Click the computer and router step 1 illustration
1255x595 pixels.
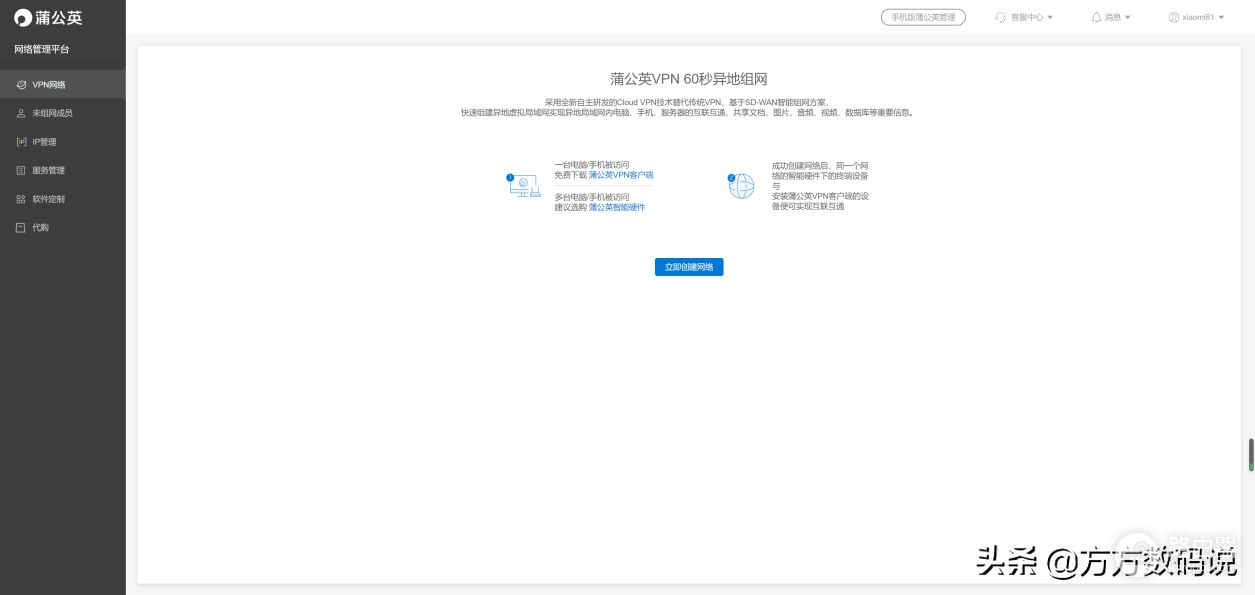[523, 185]
